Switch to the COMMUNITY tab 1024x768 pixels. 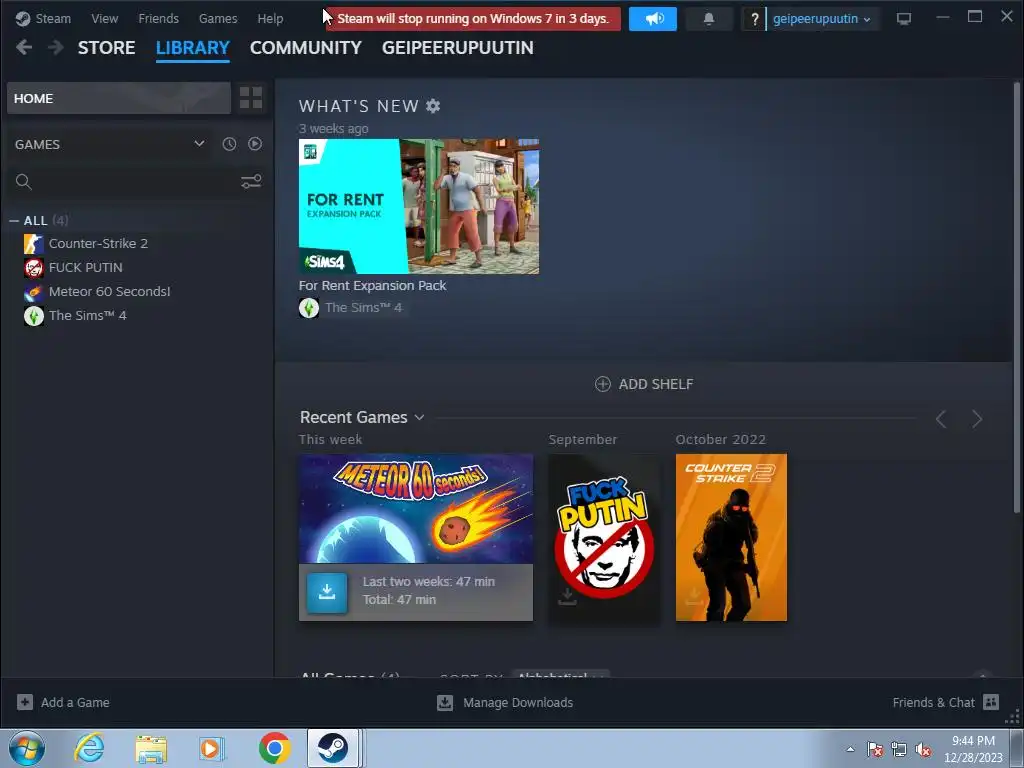tap(306, 48)
